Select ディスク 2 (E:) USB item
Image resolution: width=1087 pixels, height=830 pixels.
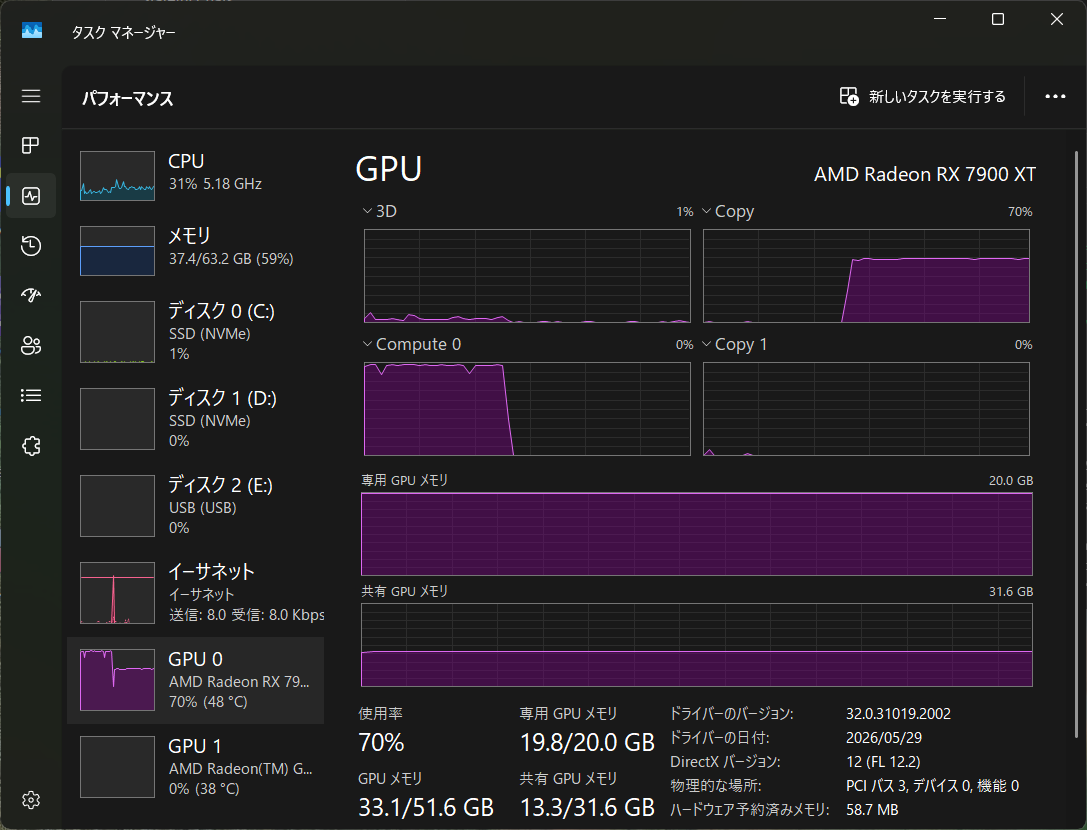point(195,506)
